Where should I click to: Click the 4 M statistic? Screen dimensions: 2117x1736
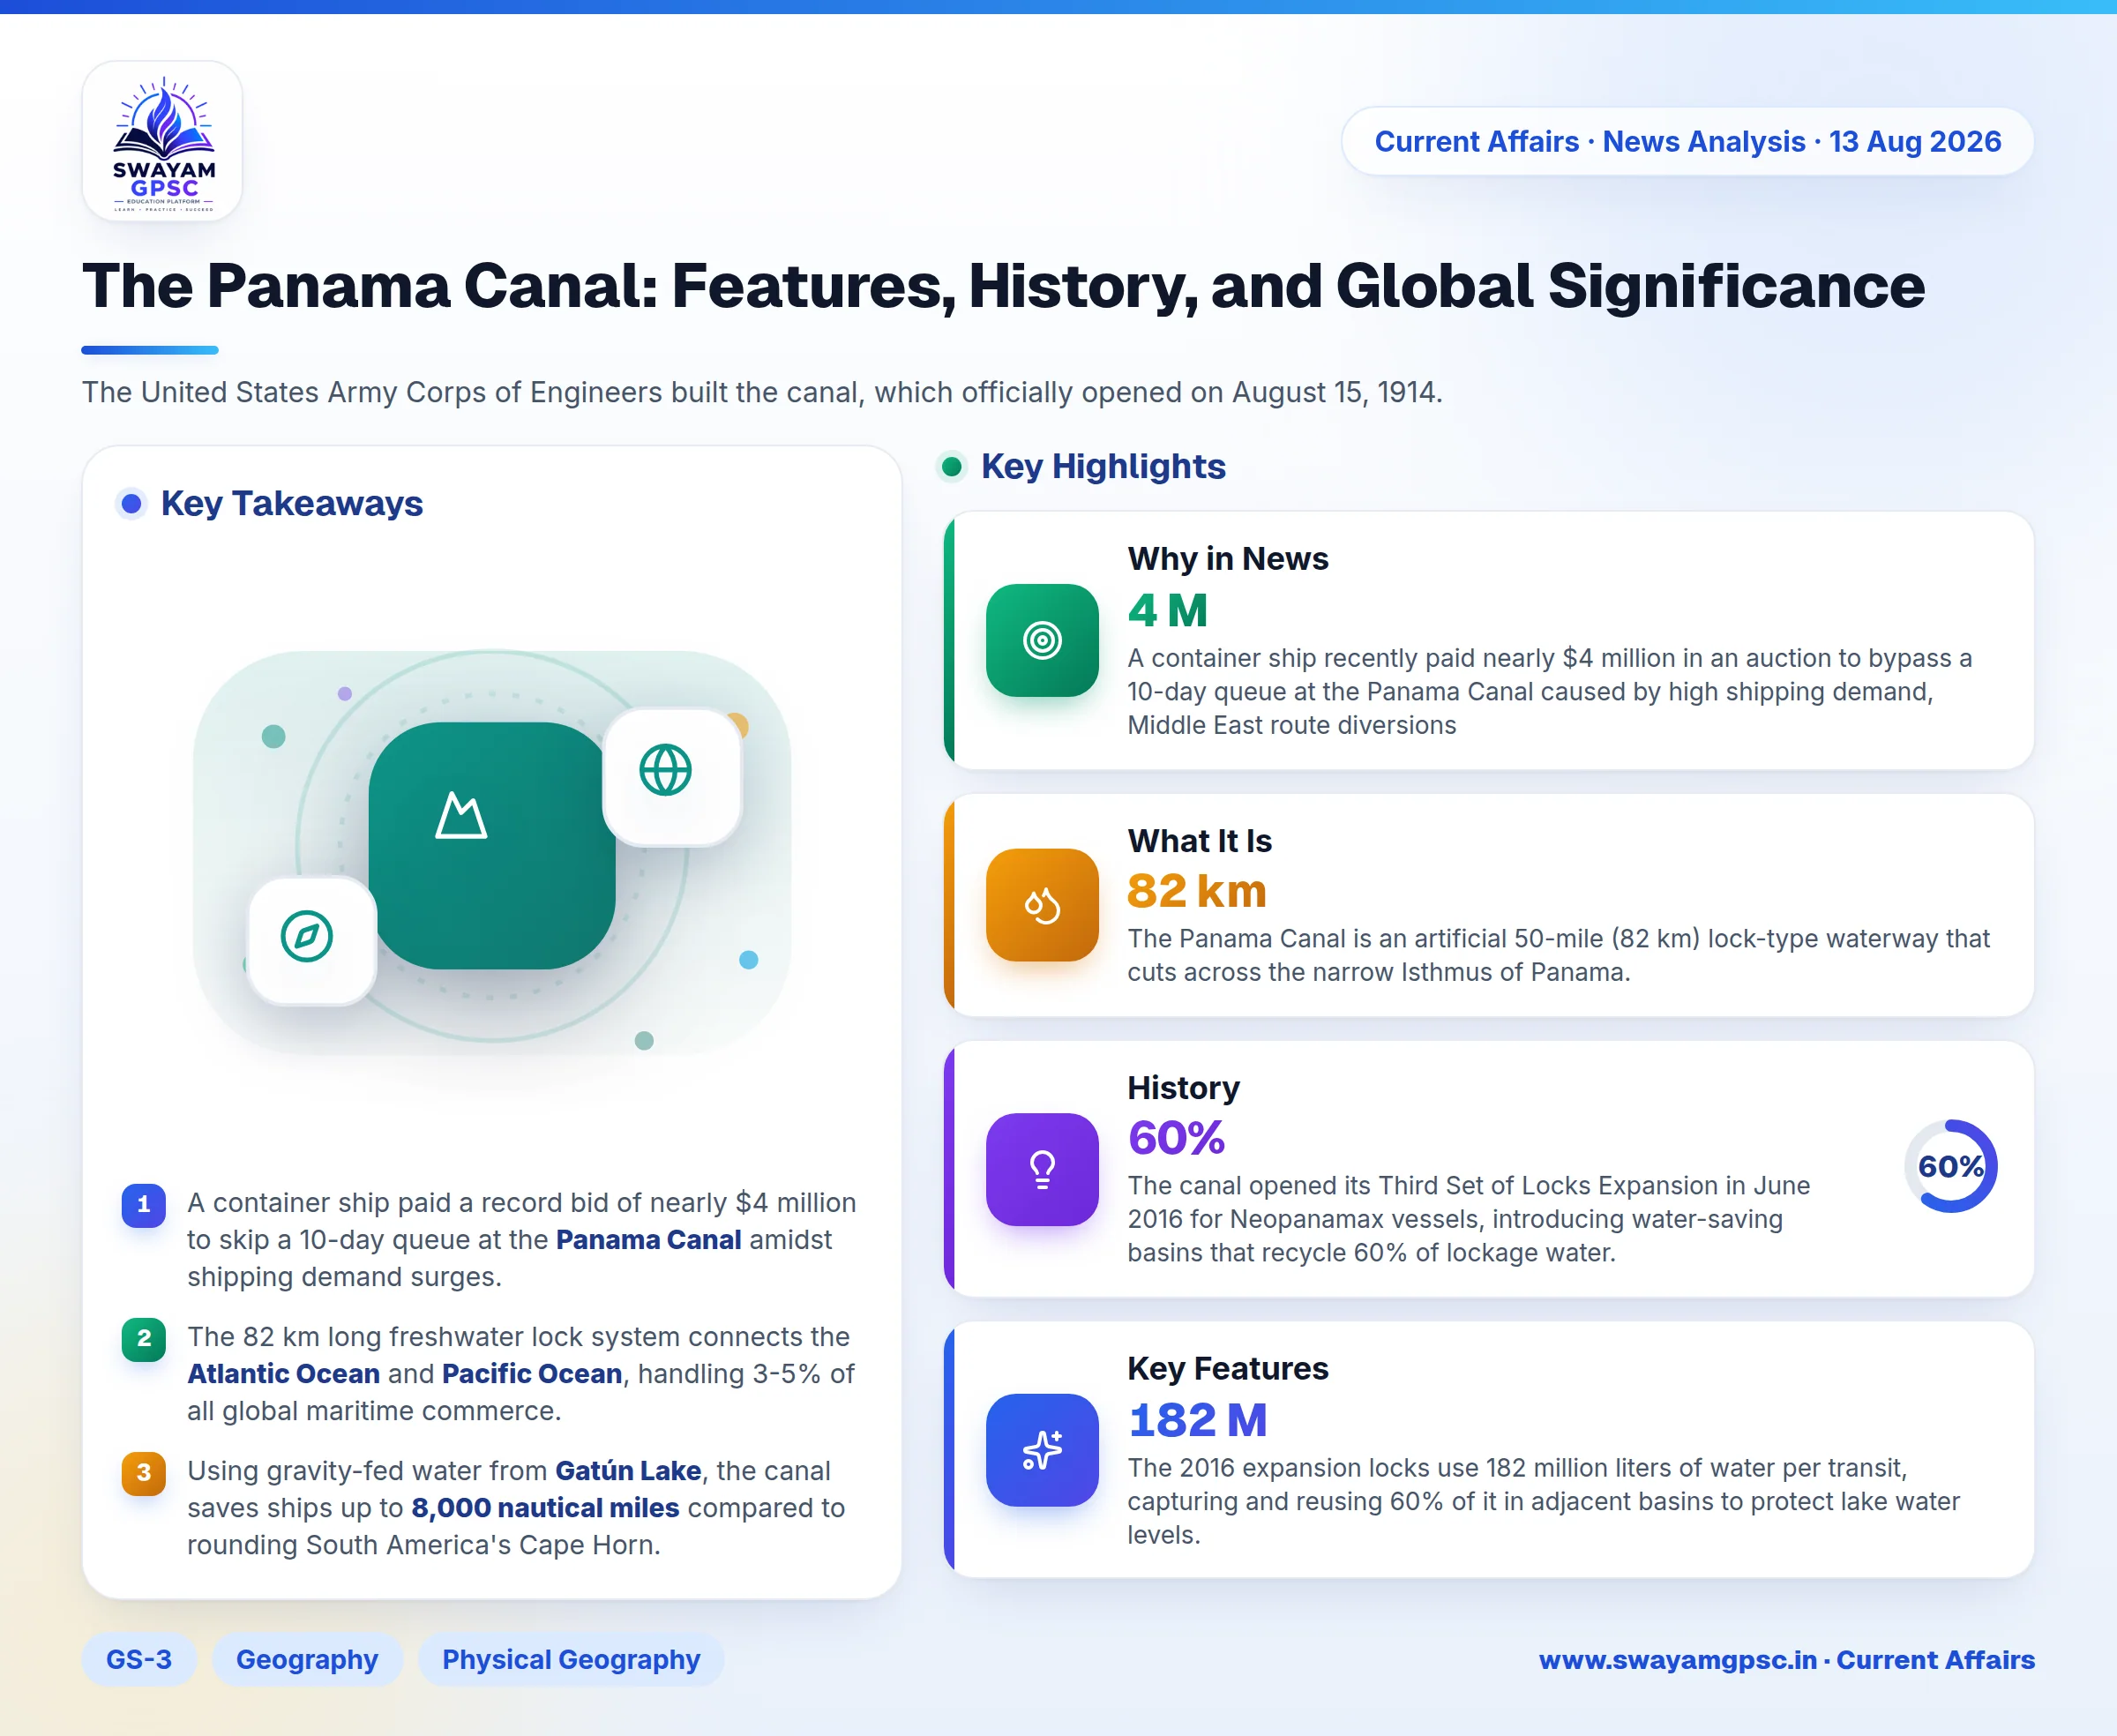point(1168,610)
